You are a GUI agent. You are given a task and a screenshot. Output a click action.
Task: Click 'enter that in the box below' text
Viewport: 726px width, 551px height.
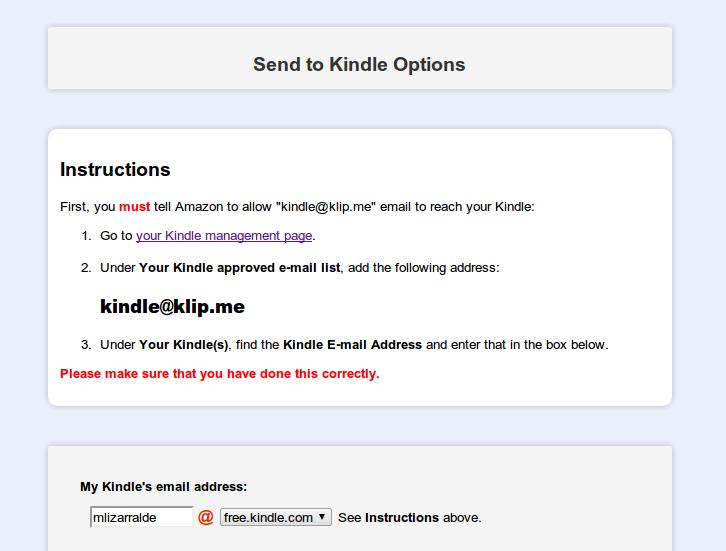tap(516, 345)
